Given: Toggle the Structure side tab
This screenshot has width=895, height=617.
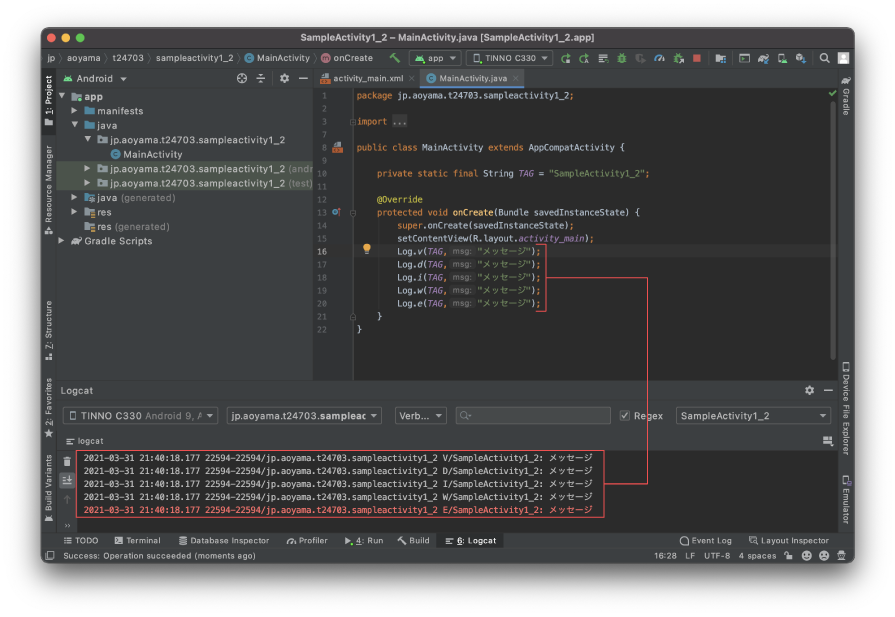Looking at the screenshot, I should pos(49,330).
